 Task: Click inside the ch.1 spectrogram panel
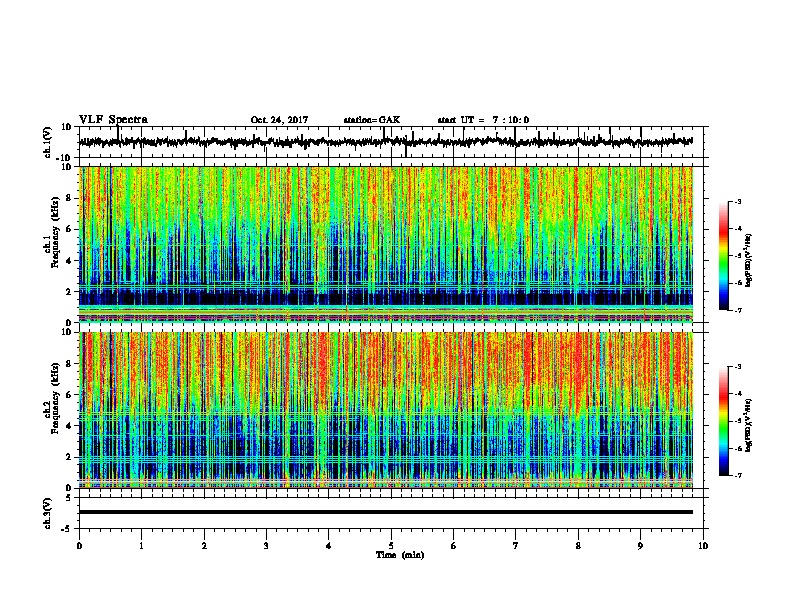point(386,244)
